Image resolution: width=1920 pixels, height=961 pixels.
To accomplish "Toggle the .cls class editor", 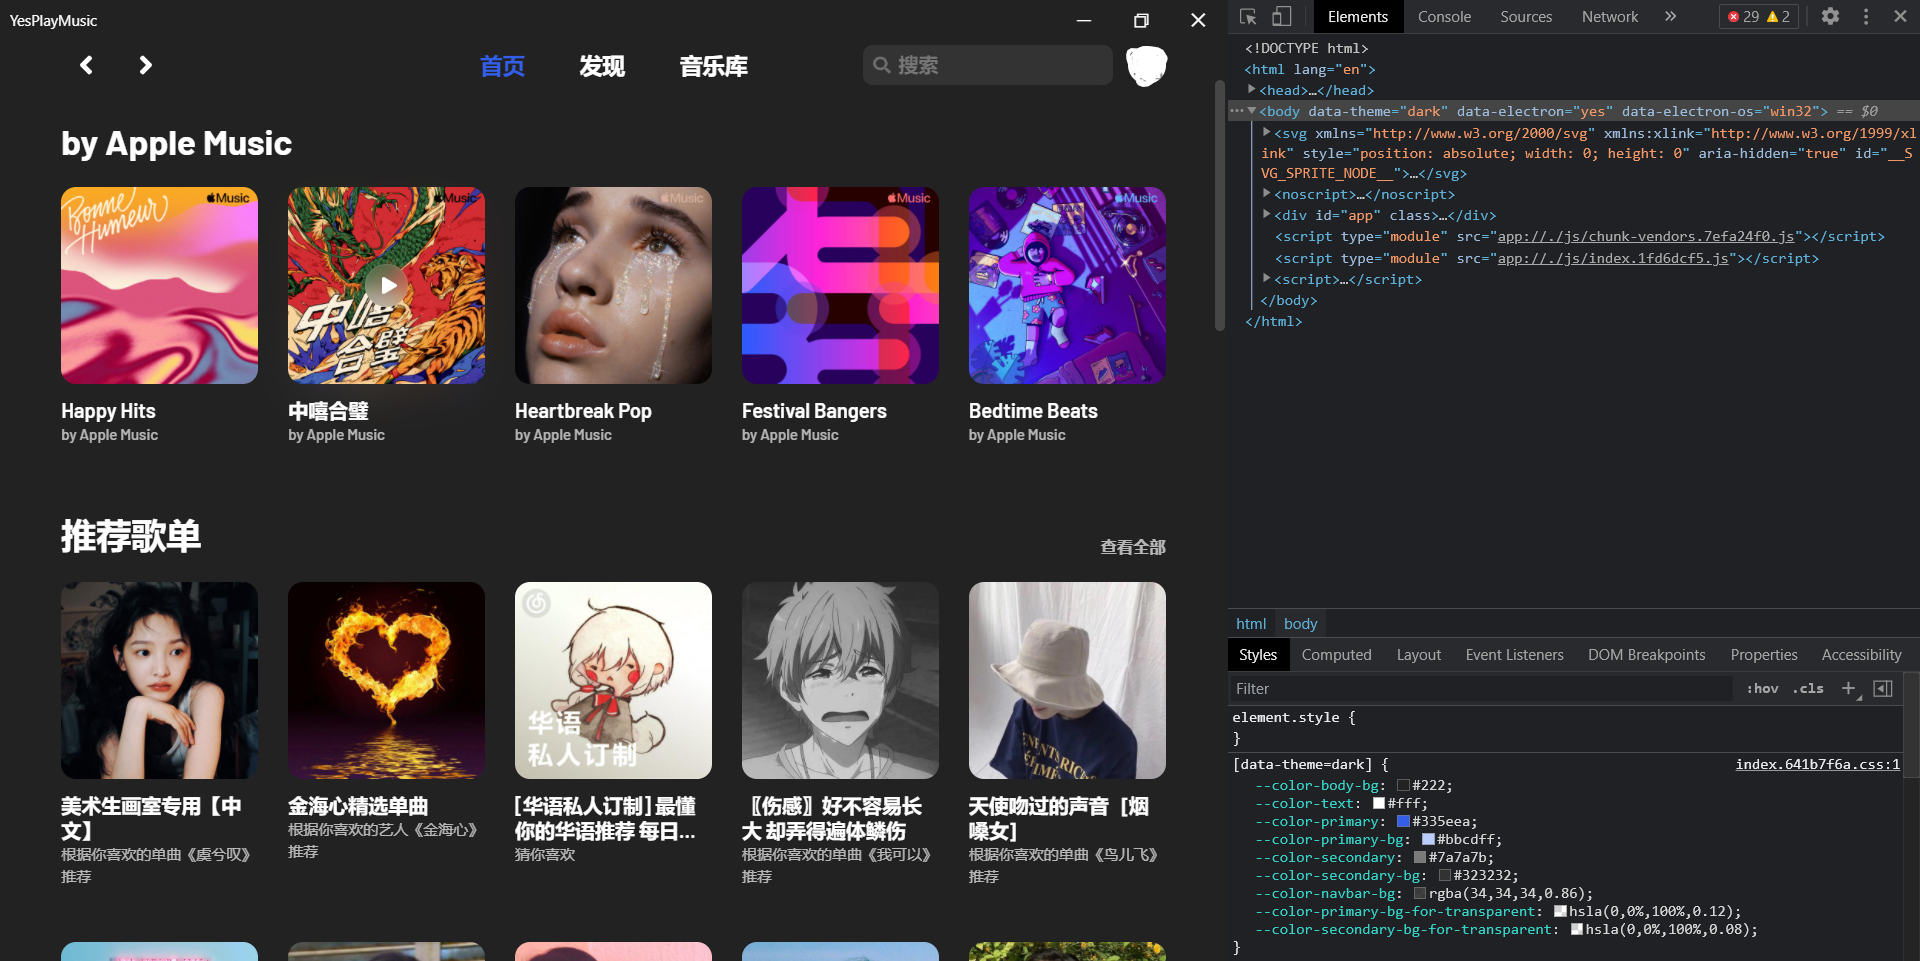I will tap(1808, 688).
